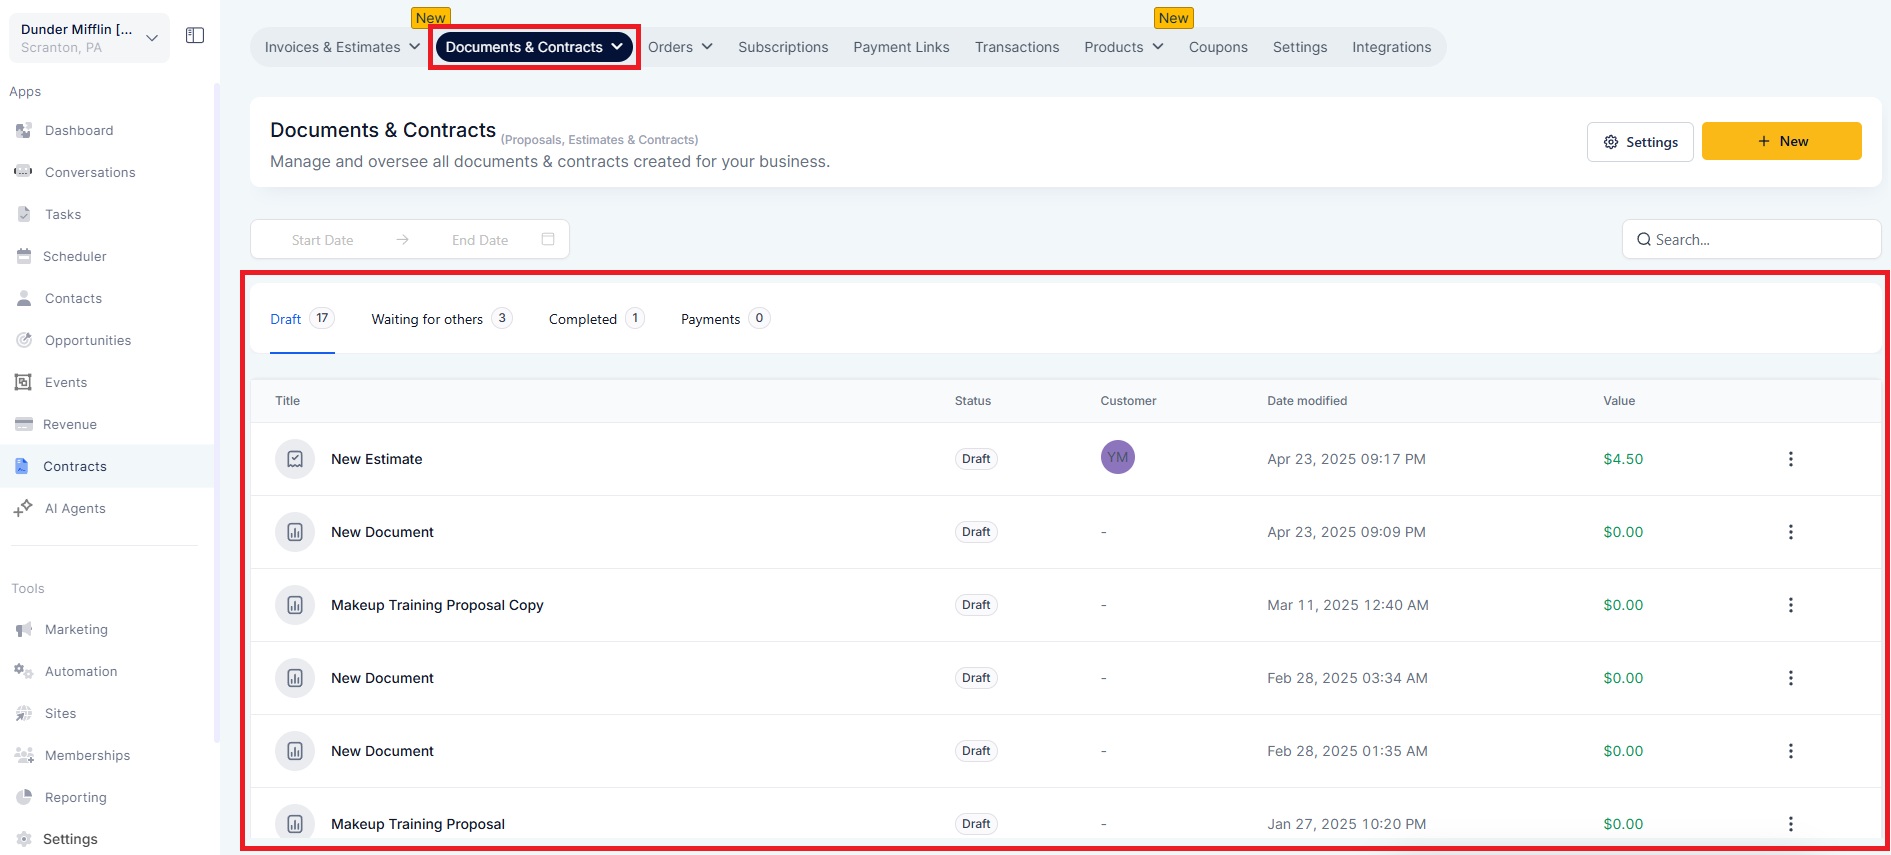The width and height of the screenshot is (1891, 855).
Task: Open Makeup Training Proposal Copy document
Action: pos(437,605)
